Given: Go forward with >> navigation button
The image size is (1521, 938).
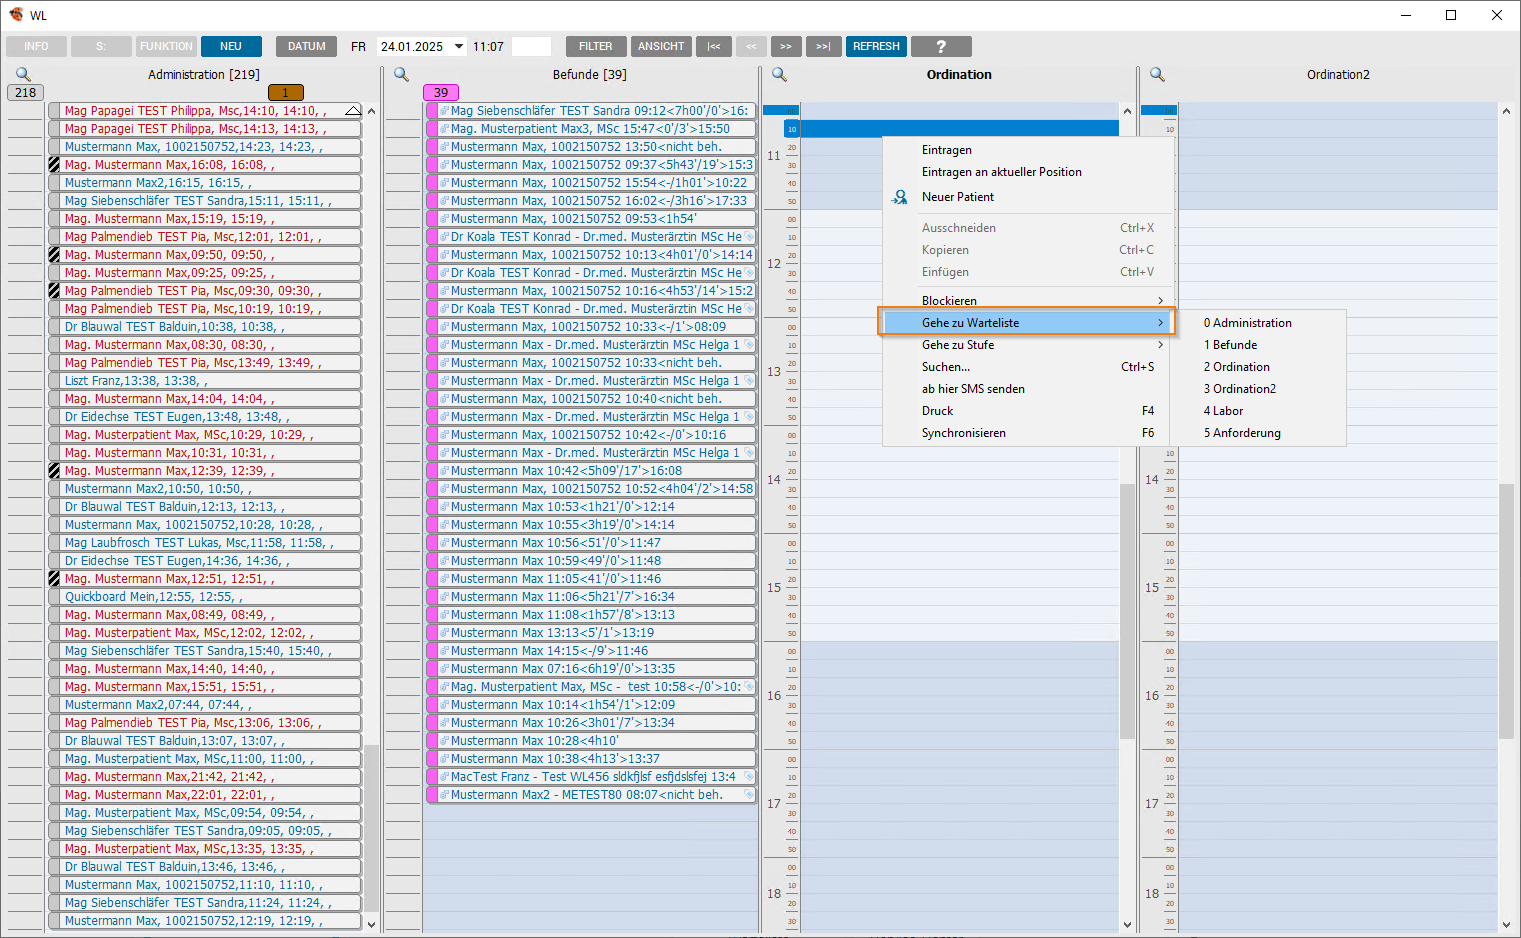Looking at the screenshot, I should (x=787, y=46).
